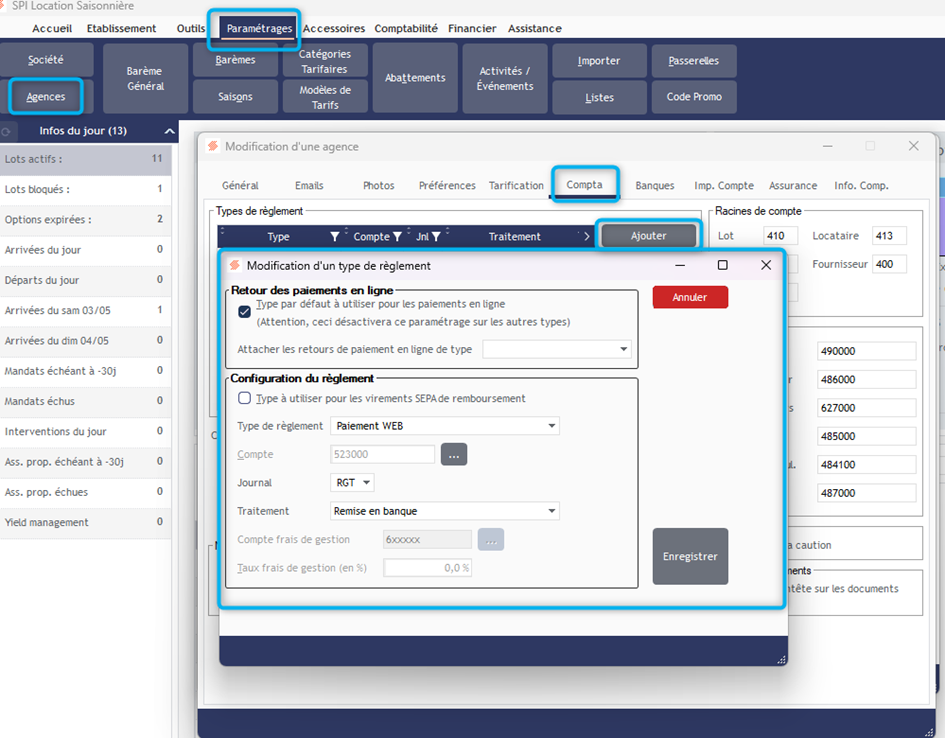945x738 pixels.
Task: Maximize the Modification d'un type de règlement window
Action: (x=722, y=265)
